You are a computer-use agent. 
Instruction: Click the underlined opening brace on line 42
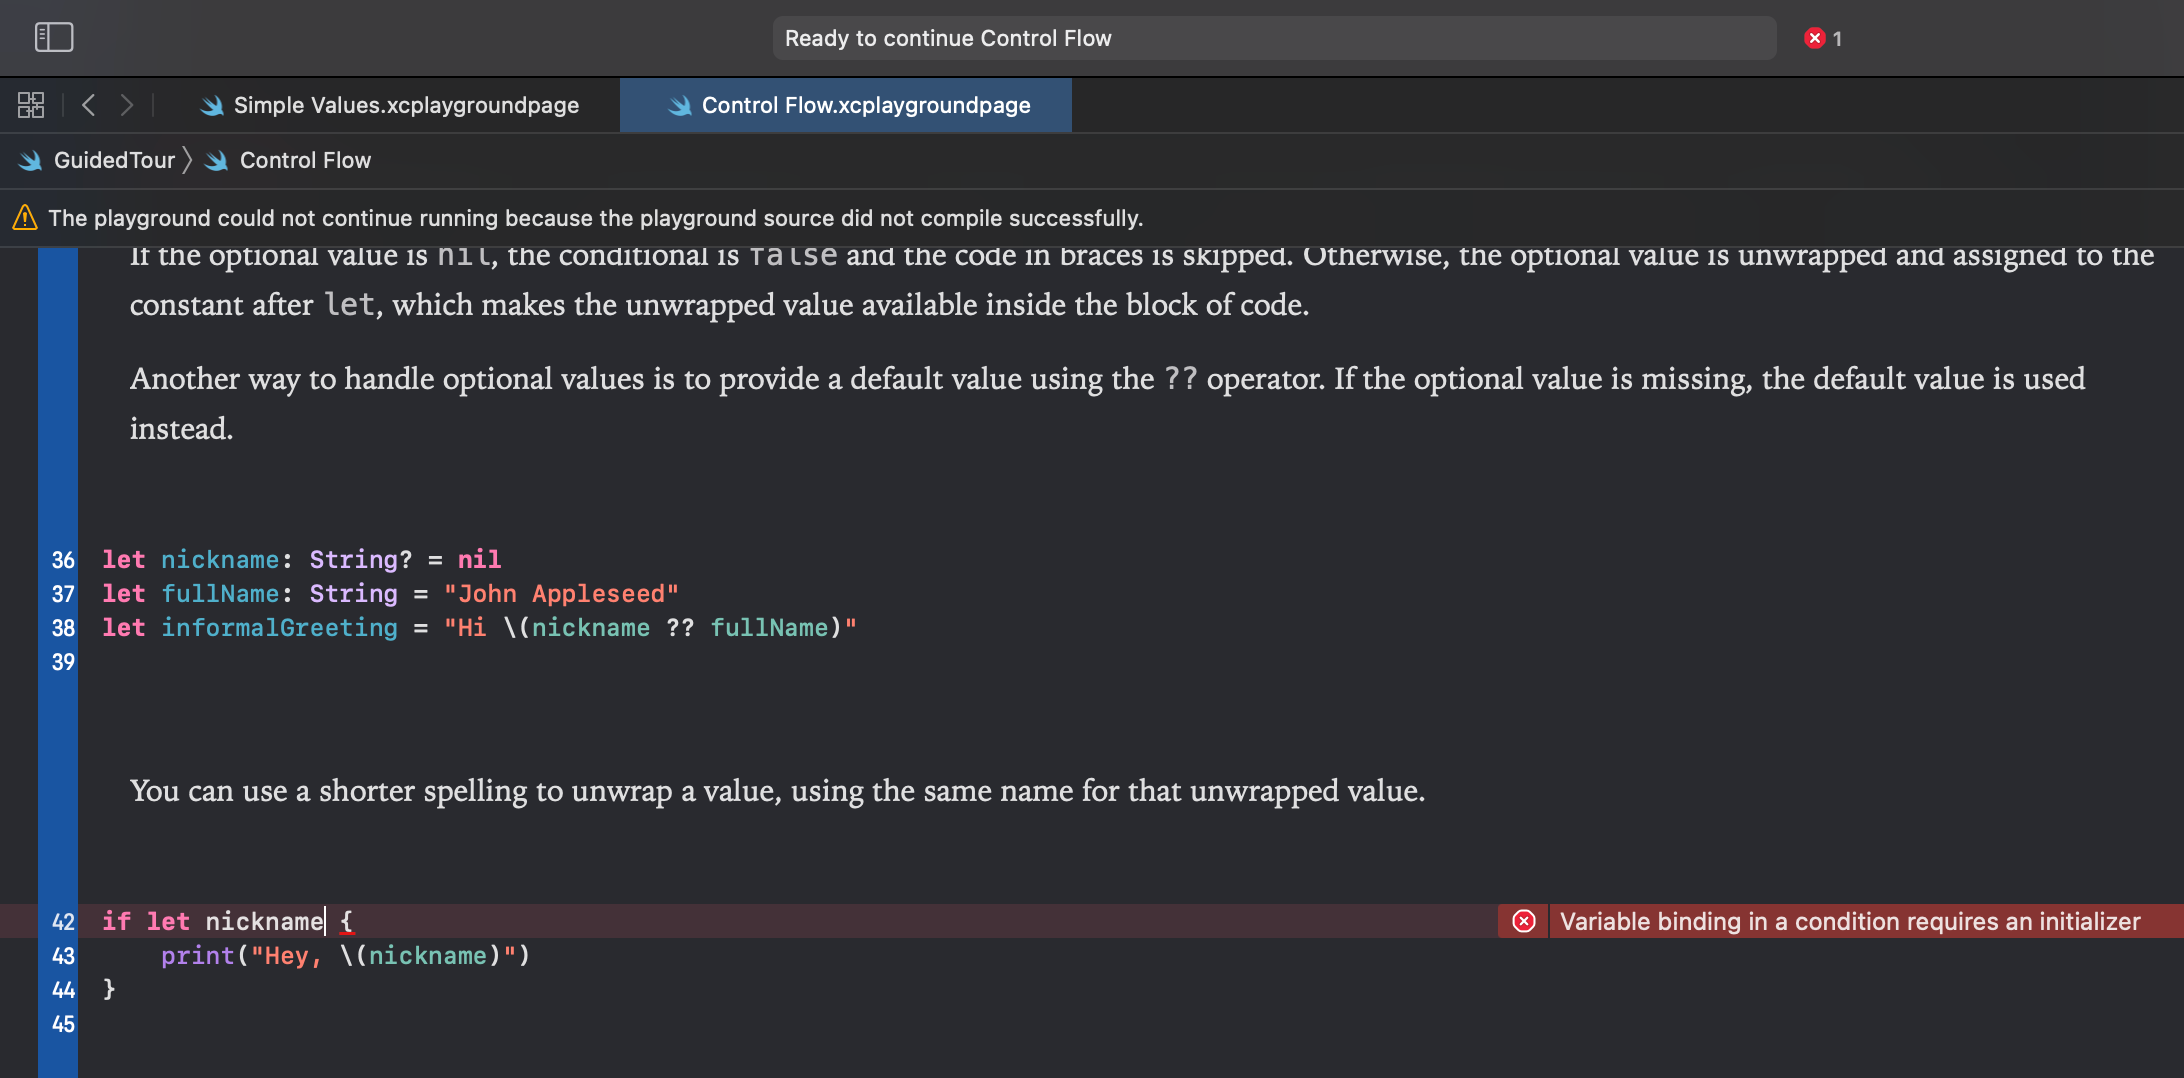pyautogui.click(x=346, y=921)
